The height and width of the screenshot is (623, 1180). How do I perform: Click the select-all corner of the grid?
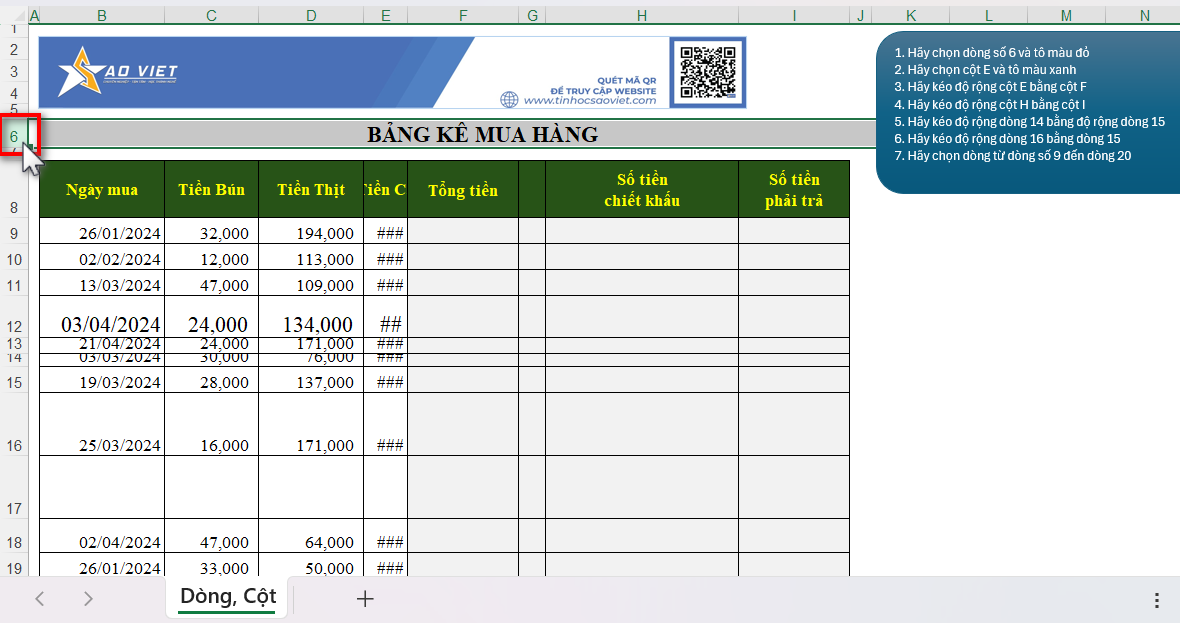click(x=13, y=16)
